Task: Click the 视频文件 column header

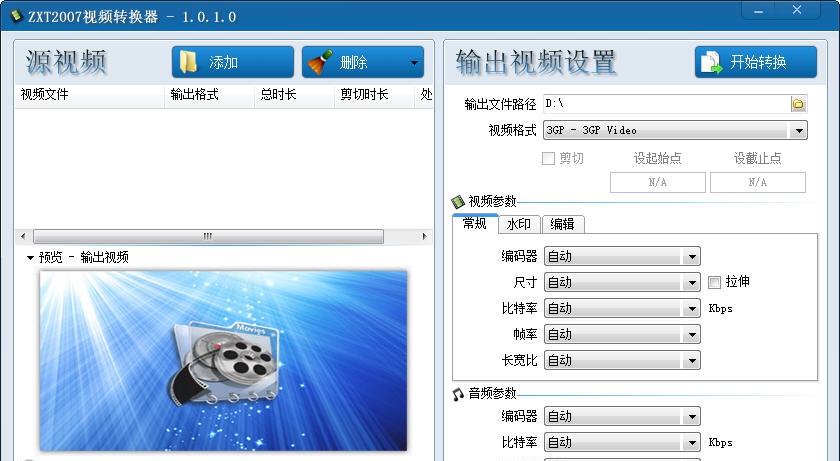Action: 90,95
